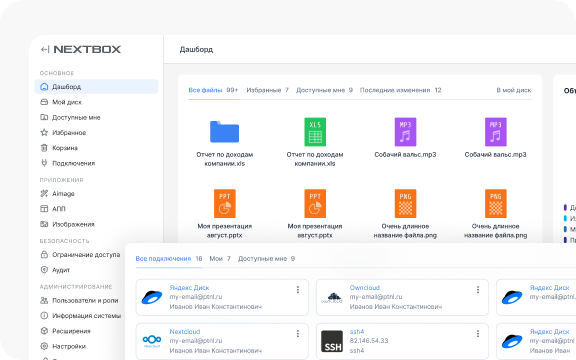Click the Дашборд page title
This screenshot has height=360, width=576.
pos(196,50)
